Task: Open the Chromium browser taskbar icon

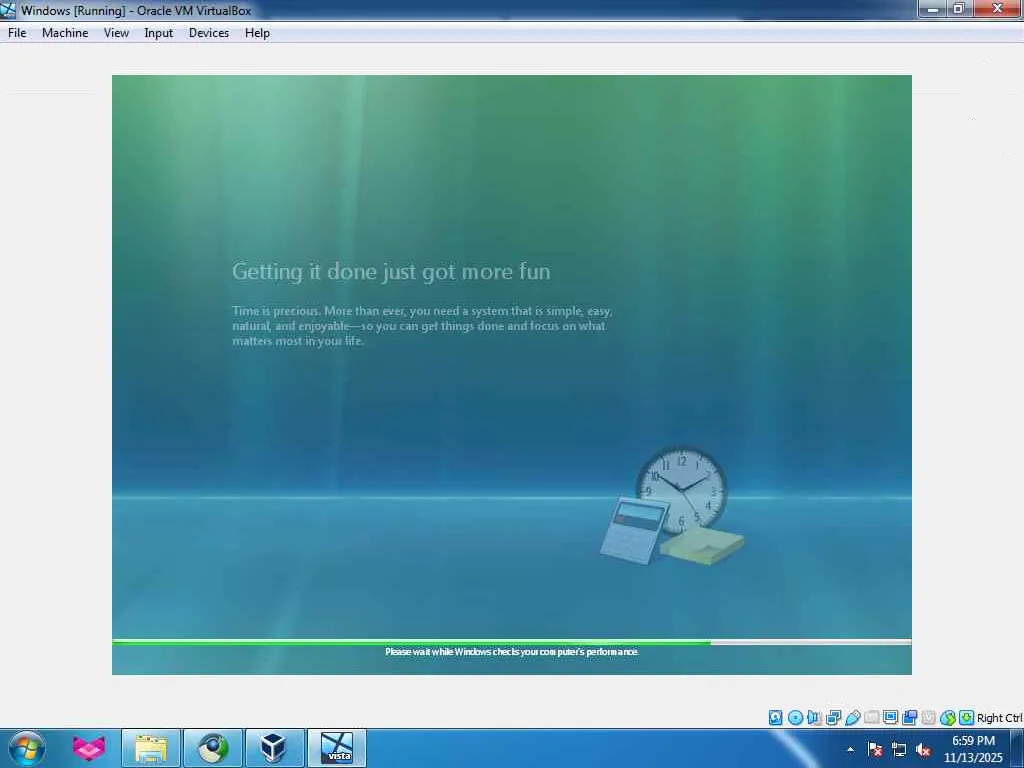Action: (213, 748)
